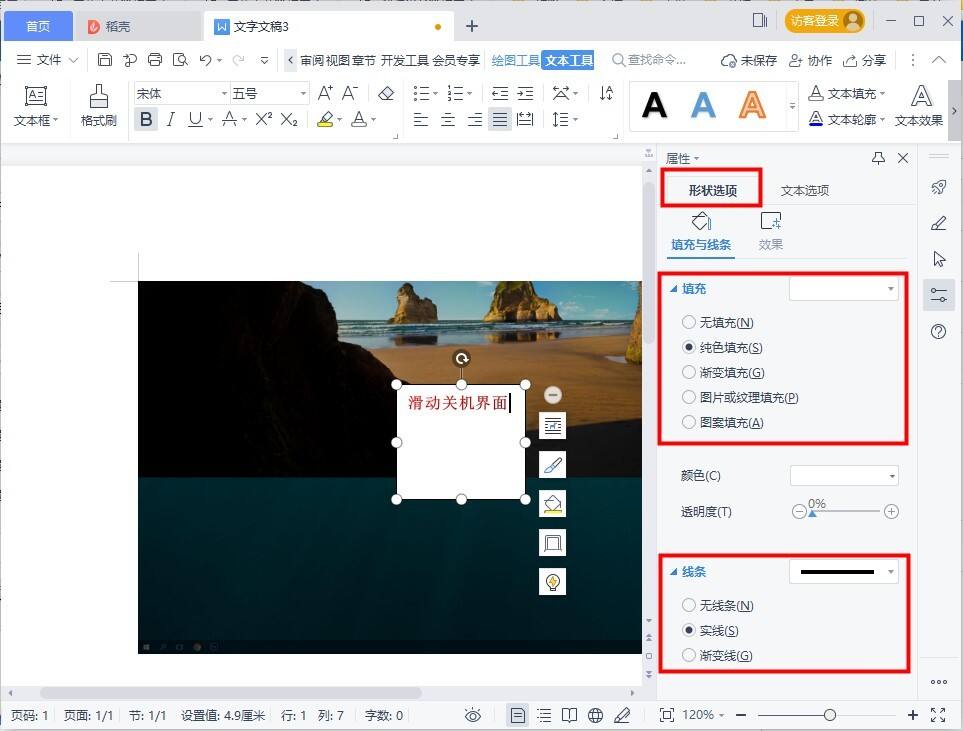963x731 pixels.
Task: Apply Underline formatting
Action: coord(195,119)
